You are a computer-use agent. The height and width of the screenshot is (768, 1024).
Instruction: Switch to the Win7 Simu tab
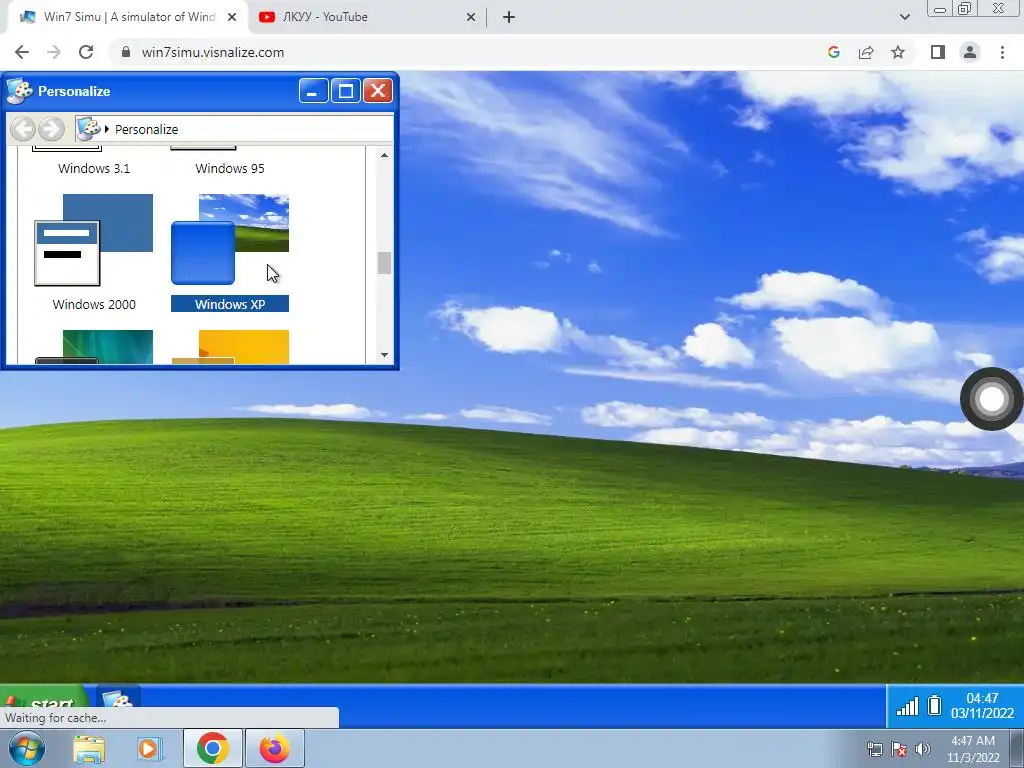tap(129, 17)
